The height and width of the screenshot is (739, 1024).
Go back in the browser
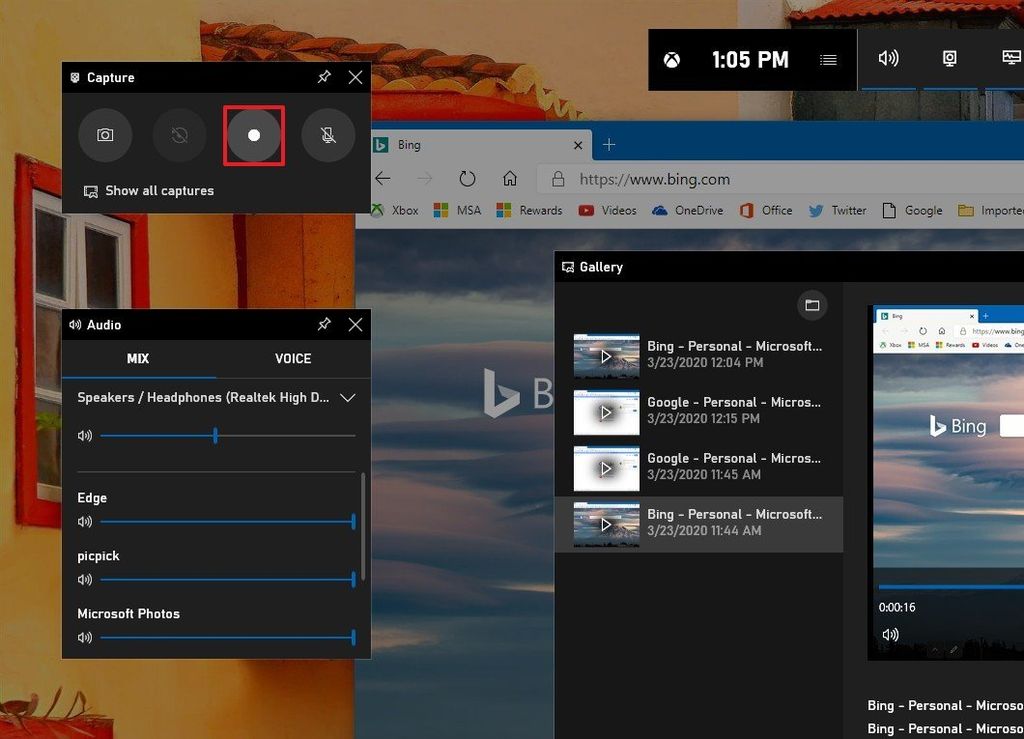coord(383,178)
